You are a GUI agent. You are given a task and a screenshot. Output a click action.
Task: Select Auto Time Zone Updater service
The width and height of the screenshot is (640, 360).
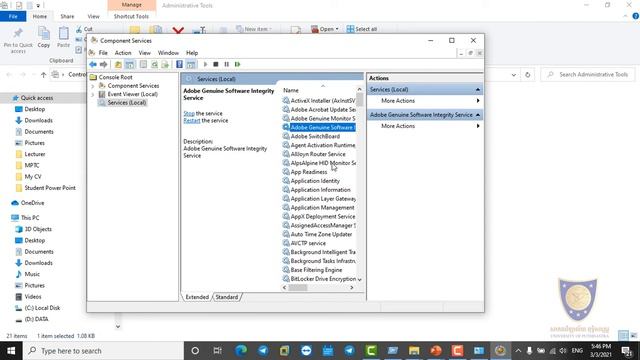(x=318, y=234)
